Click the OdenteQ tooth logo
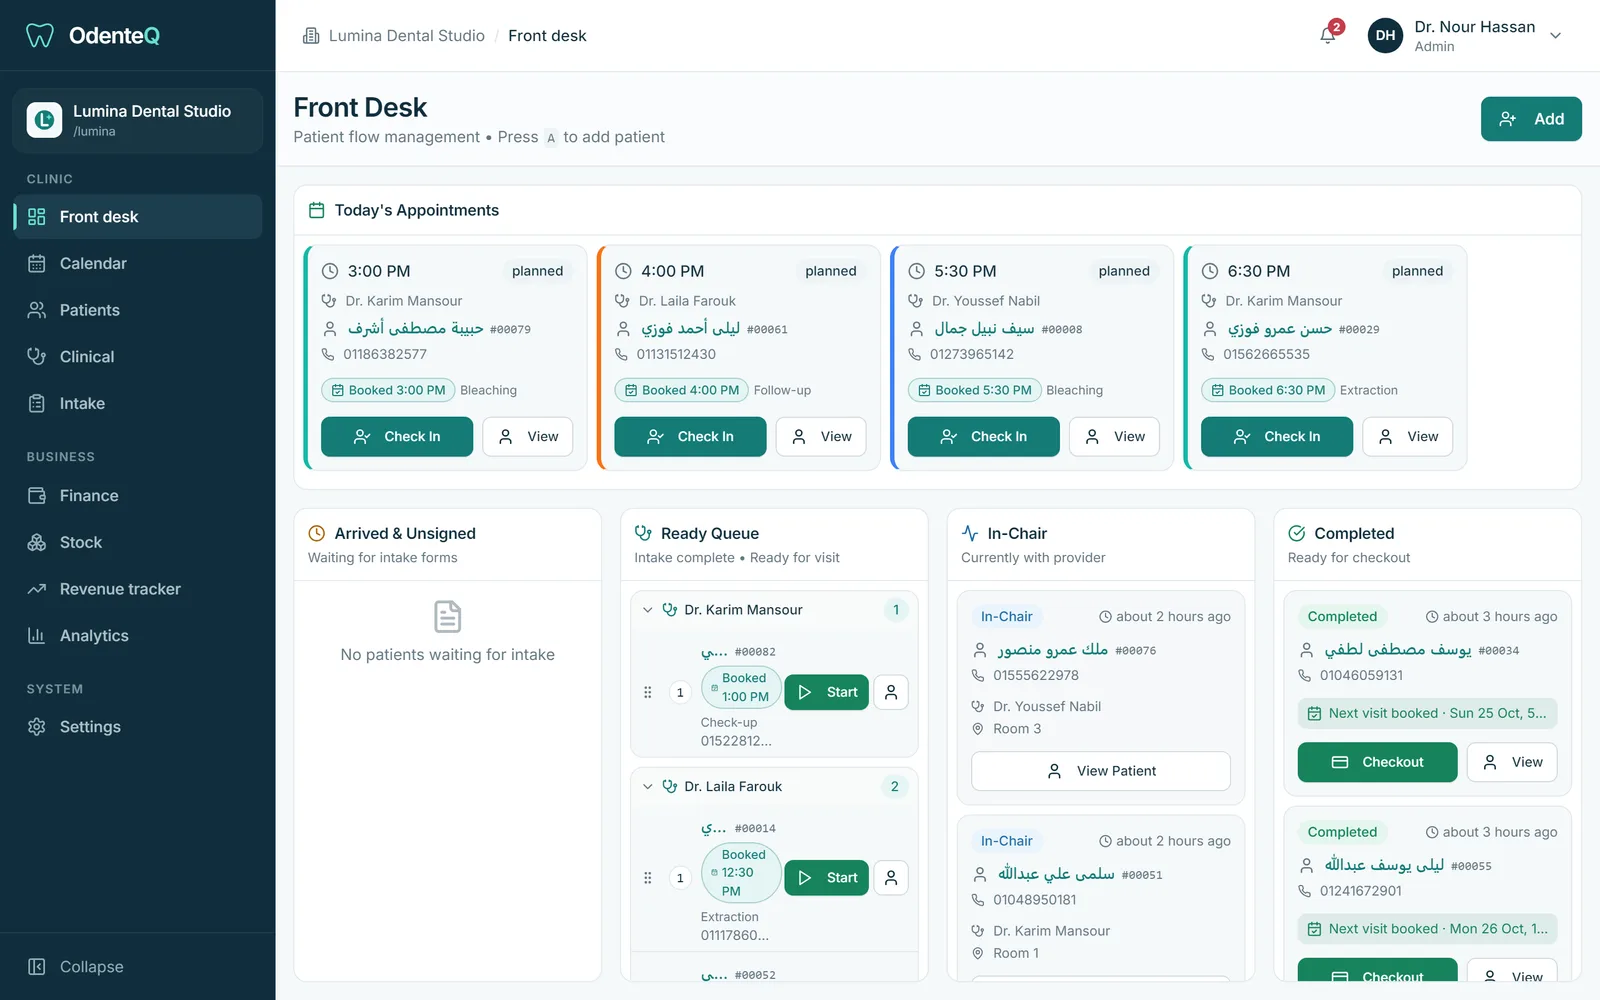Image resolution: width=1600 pixels, height=1000 pixels. [x=39, y=36]
